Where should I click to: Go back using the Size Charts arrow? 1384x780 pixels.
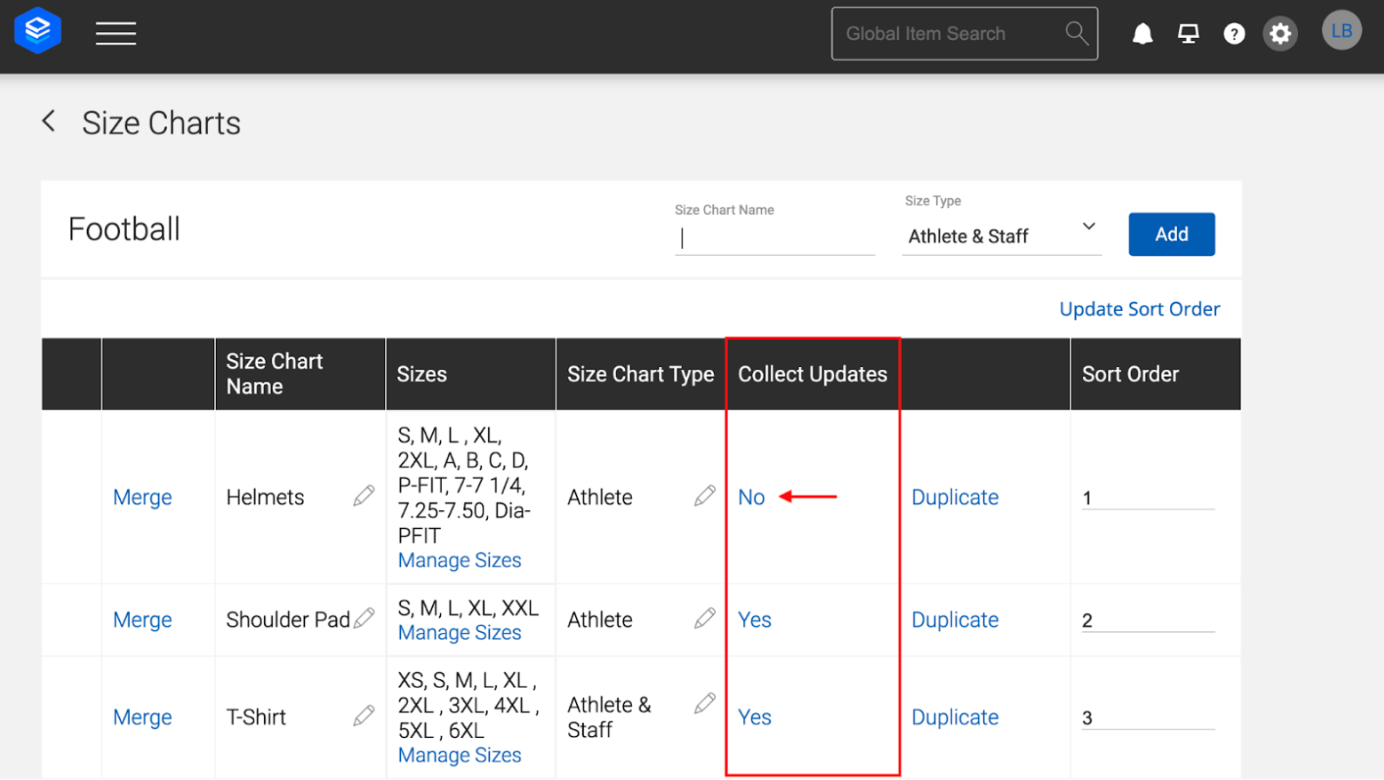48,122
